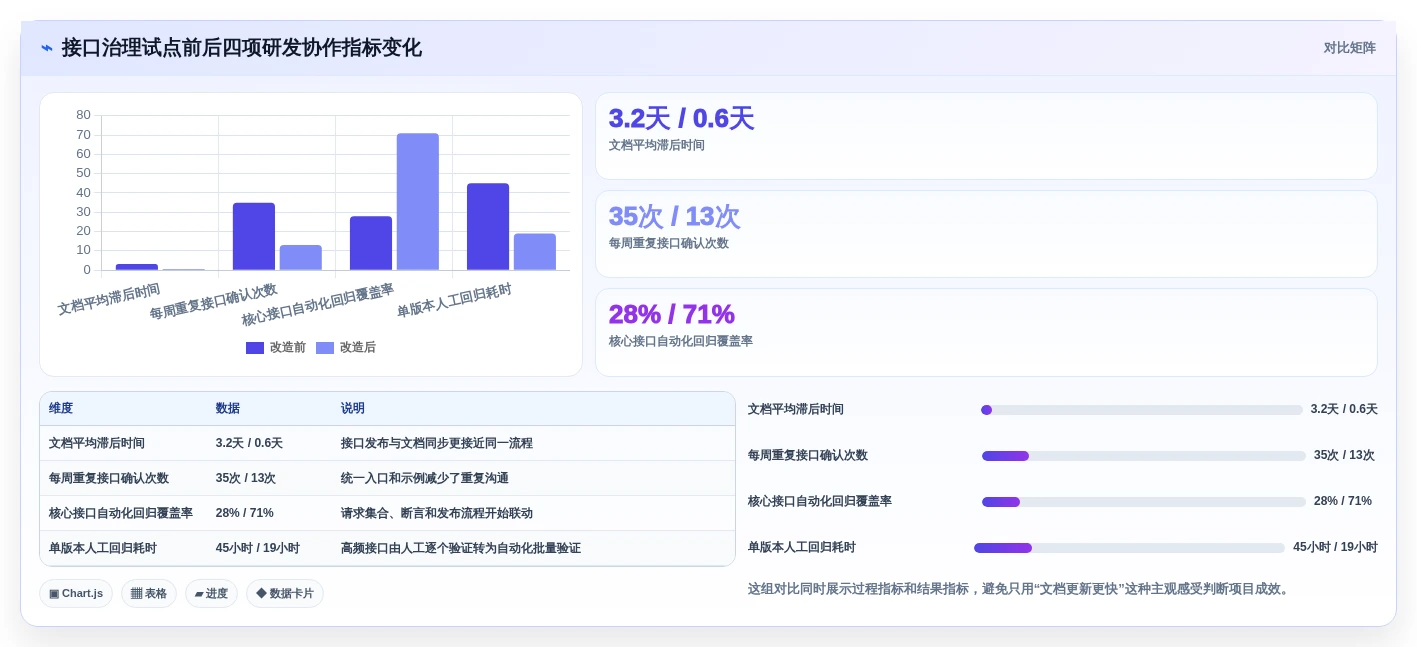
Task: Click the x-axis label 单版本人工回归耗时
Action: tap(455, 299)
